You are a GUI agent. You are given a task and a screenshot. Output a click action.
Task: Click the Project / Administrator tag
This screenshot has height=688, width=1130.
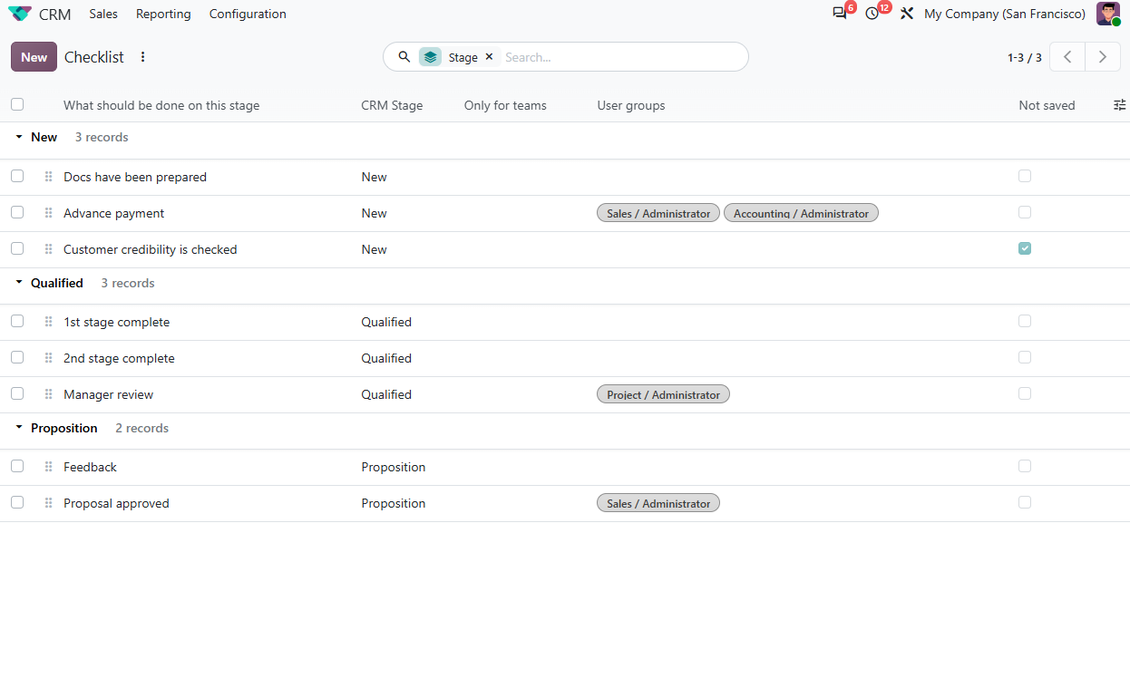tap(663, 394)
